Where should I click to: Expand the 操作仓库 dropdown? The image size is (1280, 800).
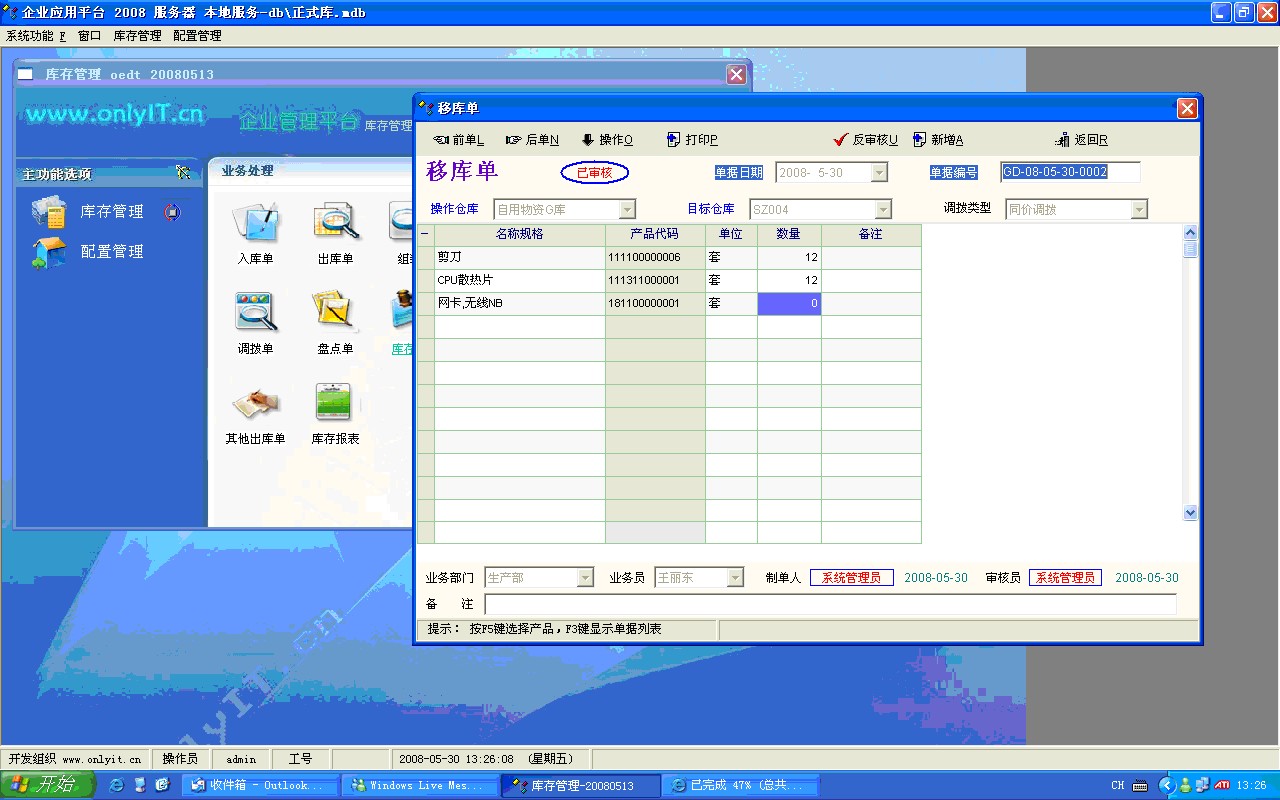pos(627,210)
